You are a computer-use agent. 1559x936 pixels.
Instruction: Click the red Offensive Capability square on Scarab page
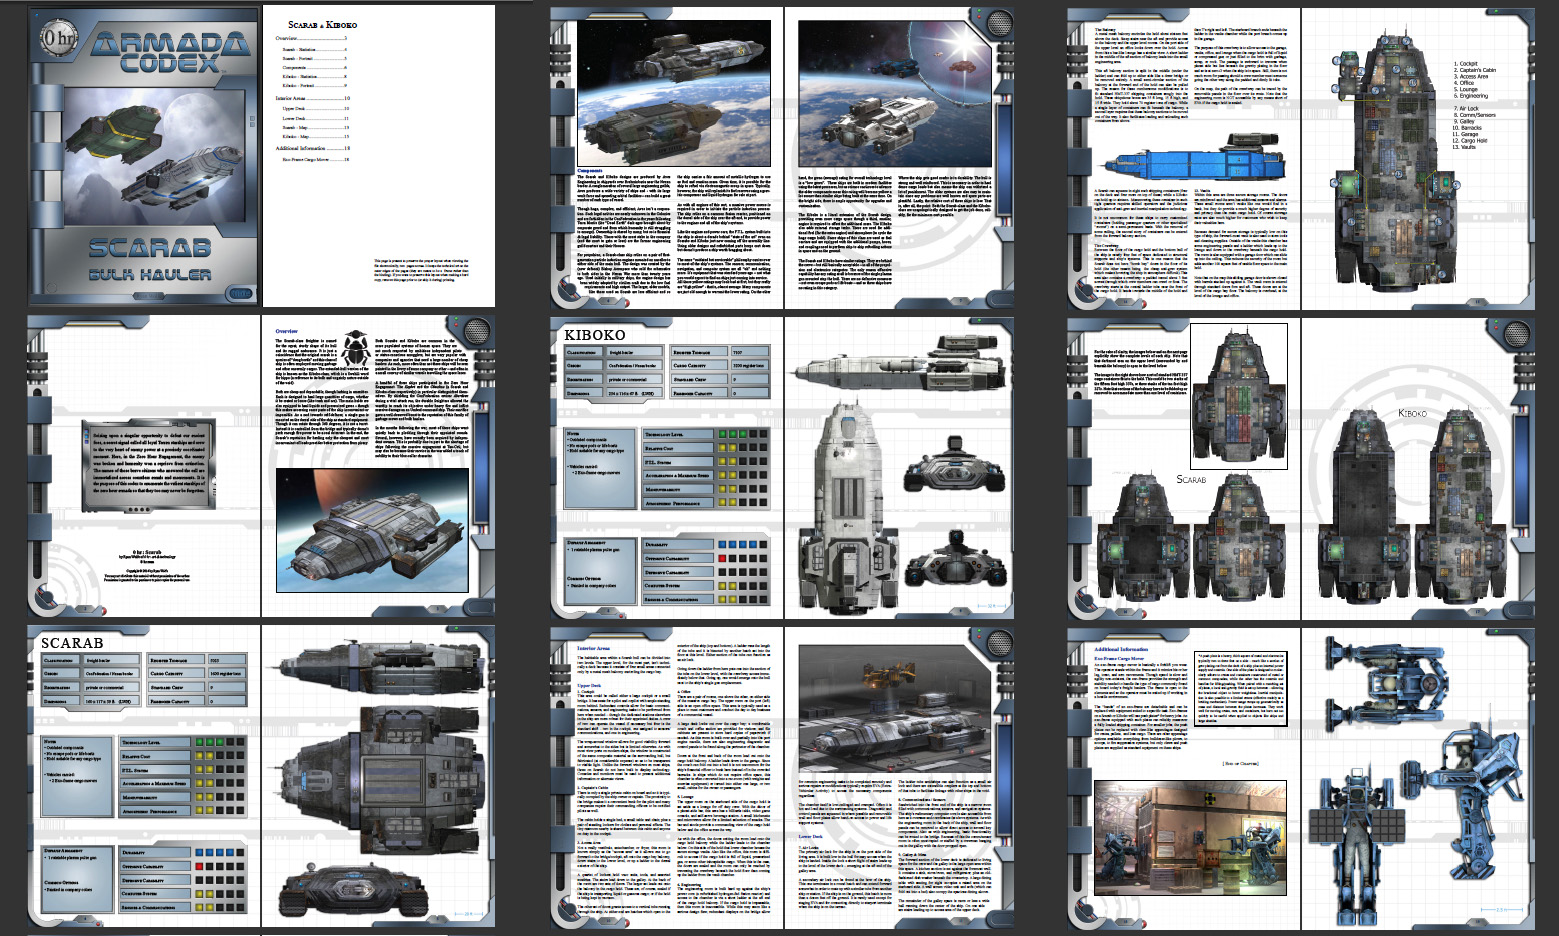[x=200, y=866]
